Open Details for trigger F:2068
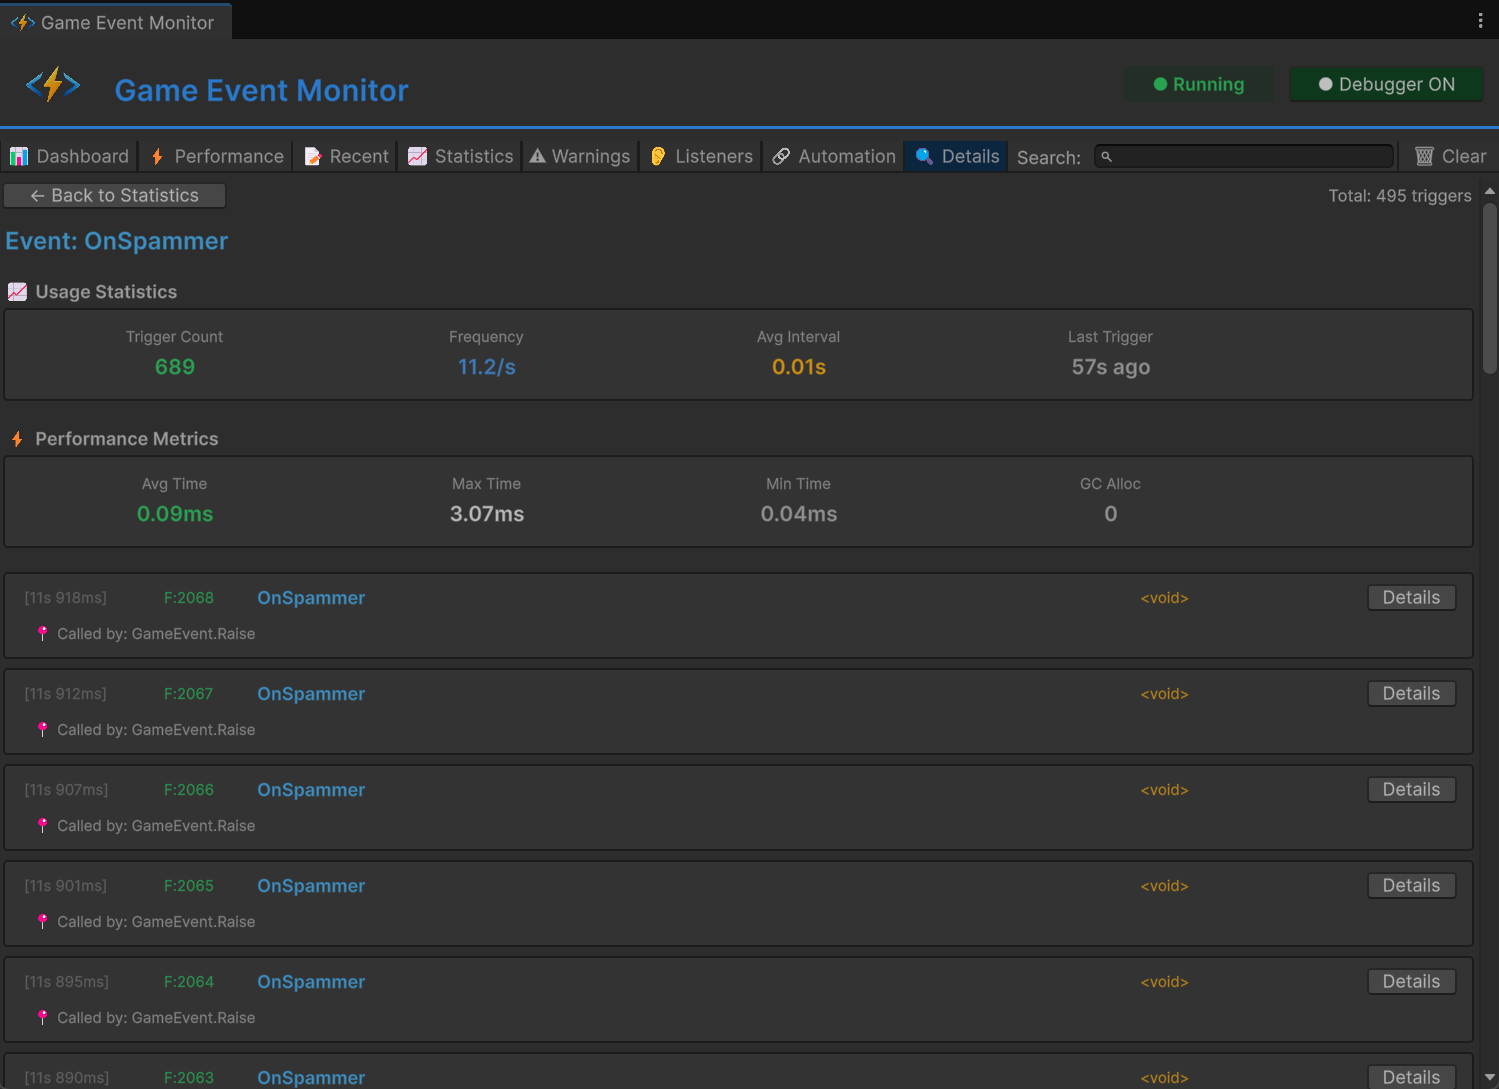The width and height of the screenshot is (1499, 1089). (x=1411, y=597)
